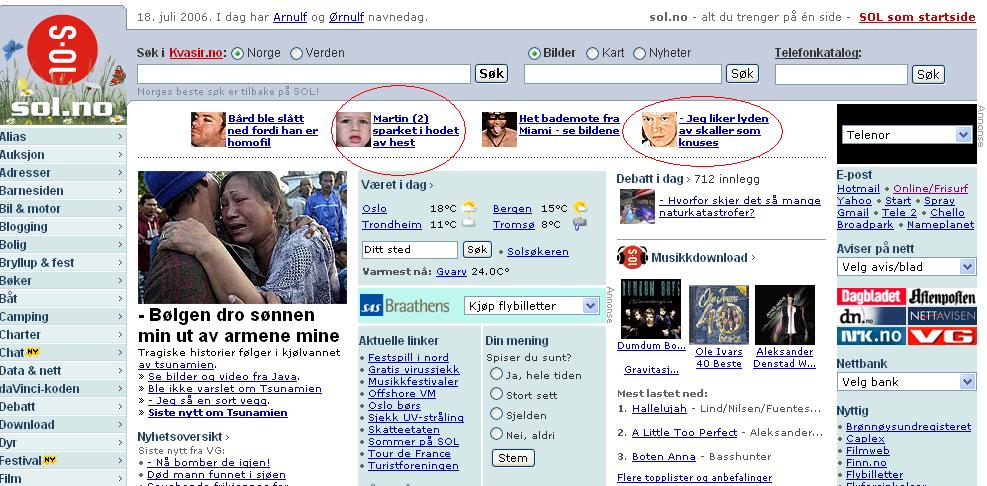Open Siste nytt om Tsunamien link

218,412
